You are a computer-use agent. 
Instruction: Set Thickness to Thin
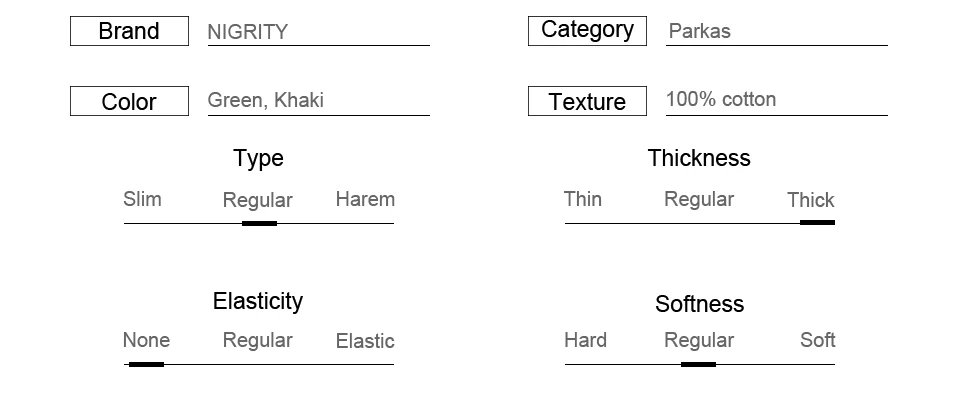[583, 199]
